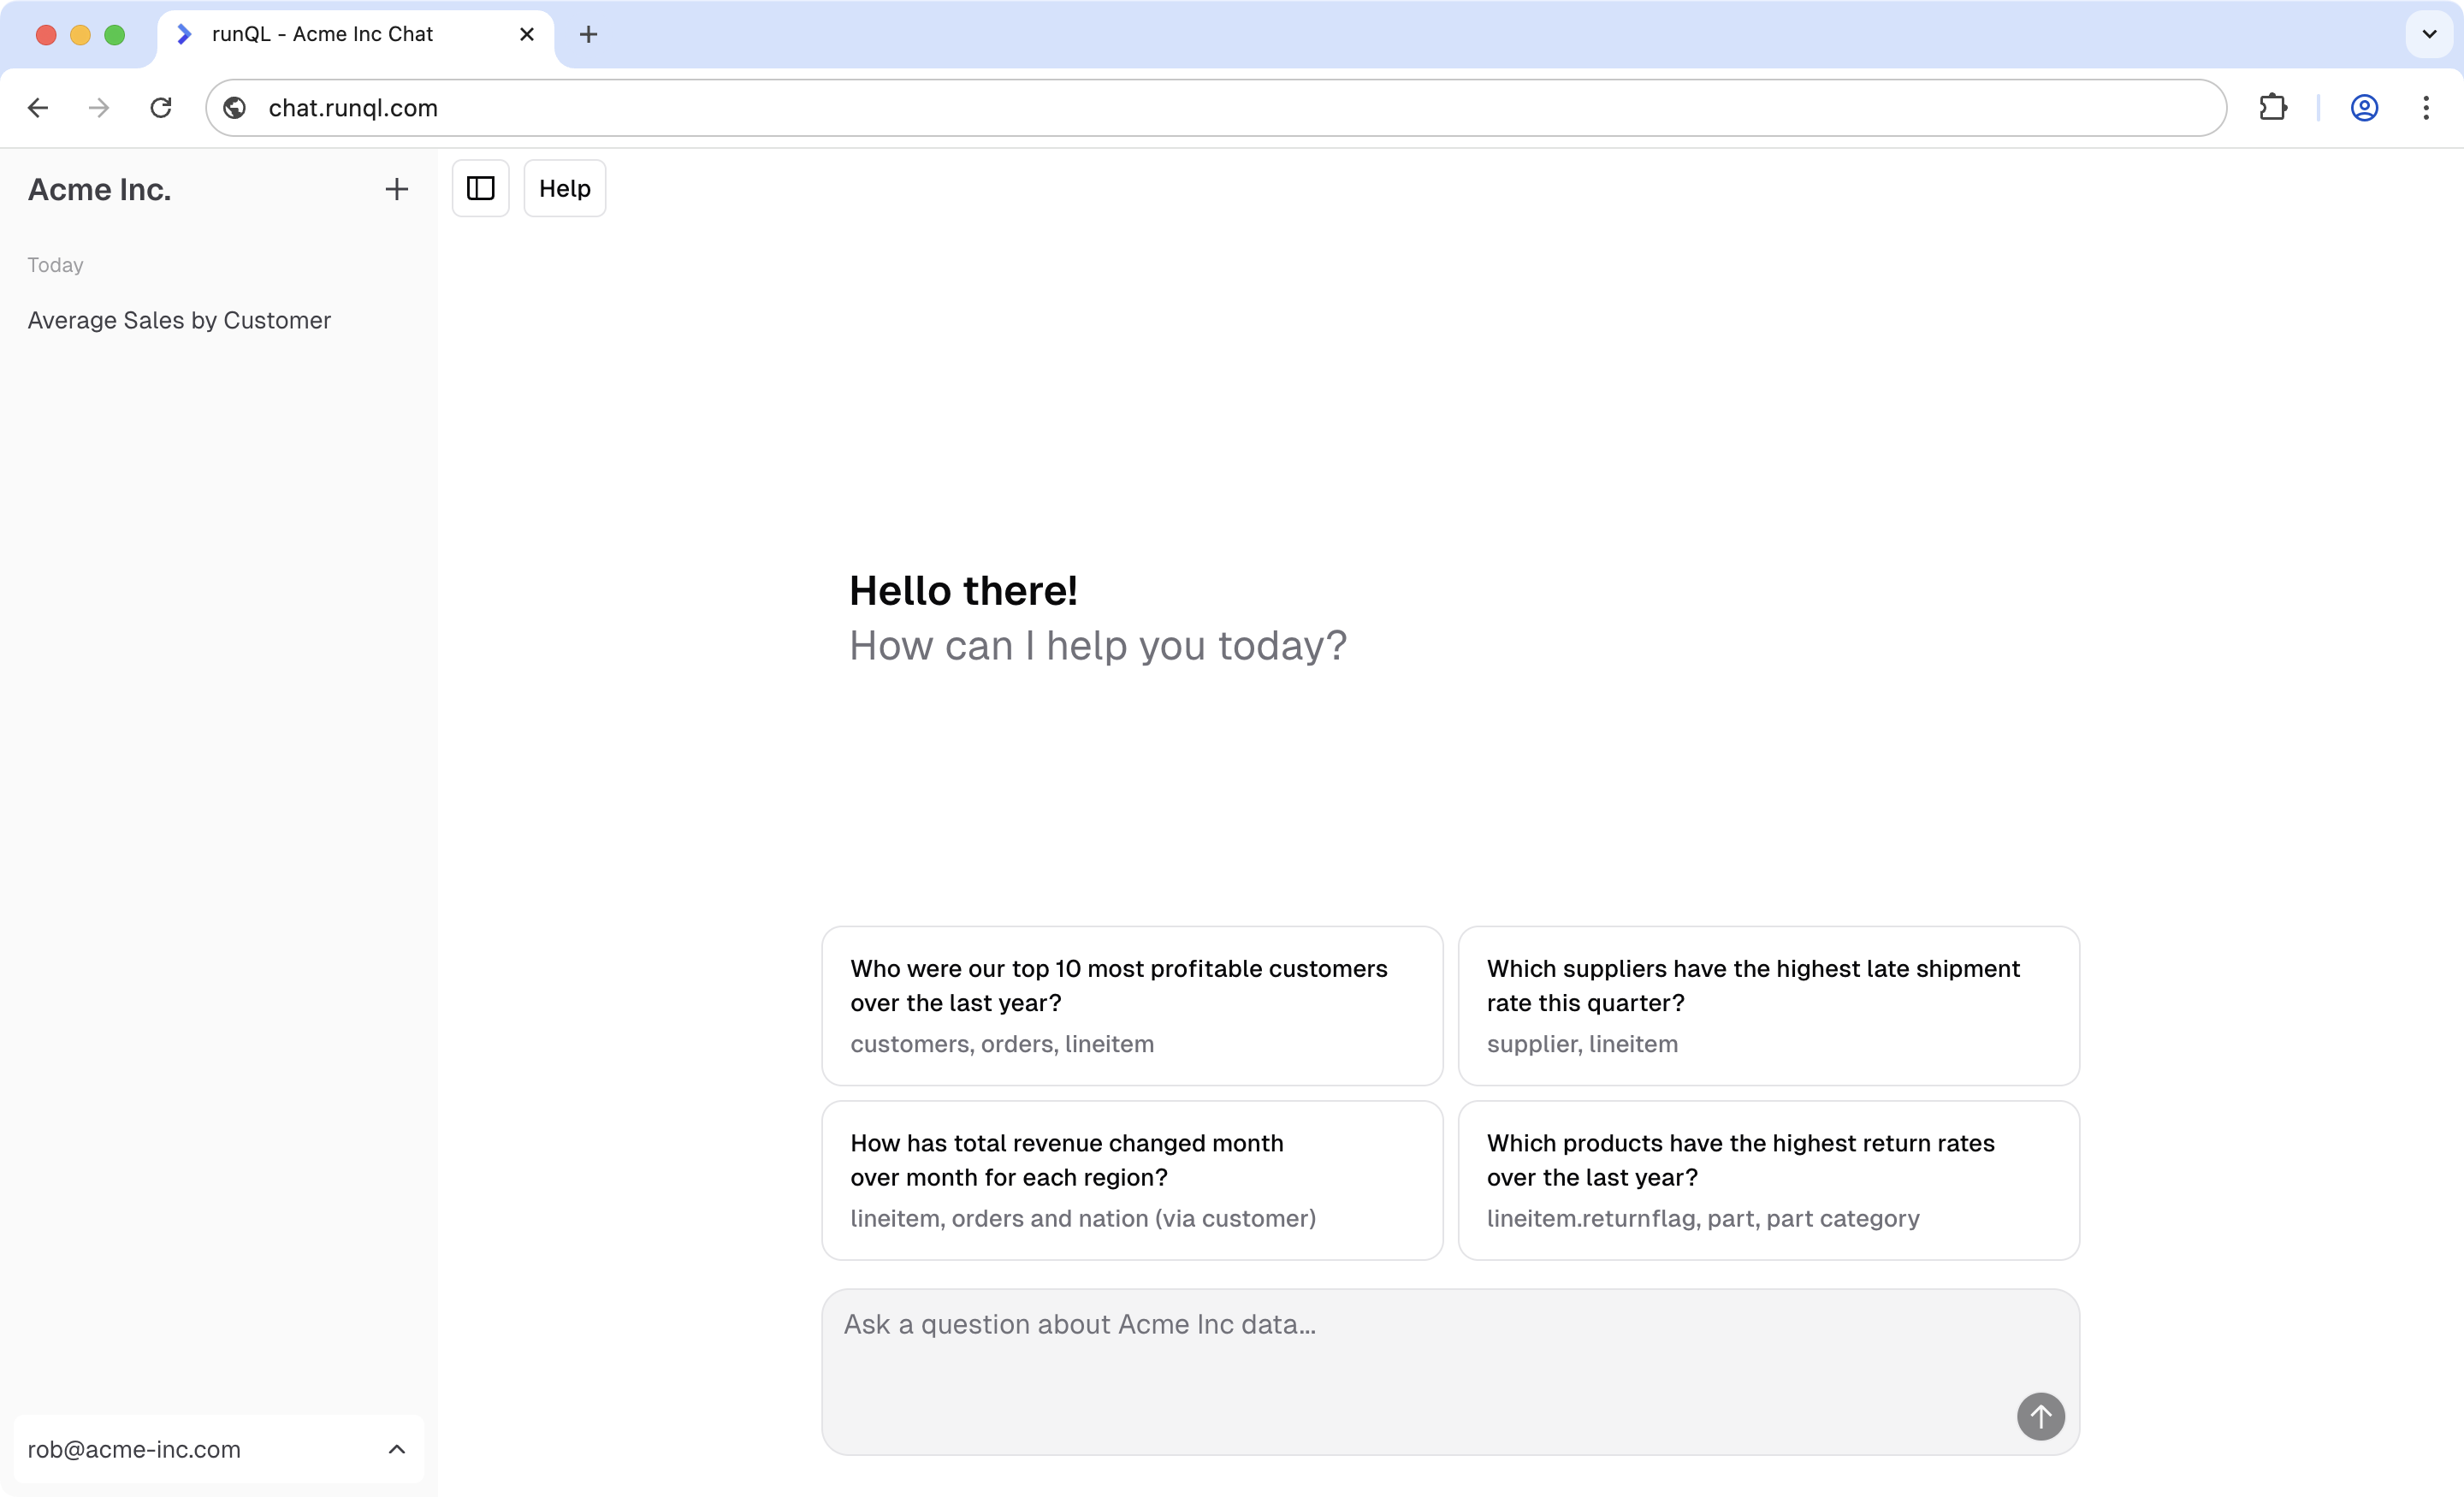Image resolution: width=2464 pixels, height=1497 pixels.
Task: Go back with browser back arrow
Action: (x=38, y=108)
